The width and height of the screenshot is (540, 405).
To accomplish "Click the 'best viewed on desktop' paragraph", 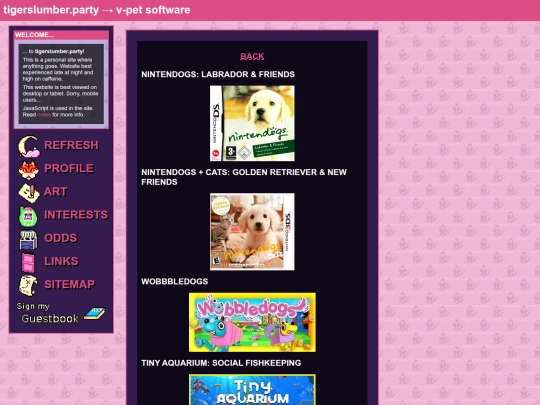I will coord(61,94).
